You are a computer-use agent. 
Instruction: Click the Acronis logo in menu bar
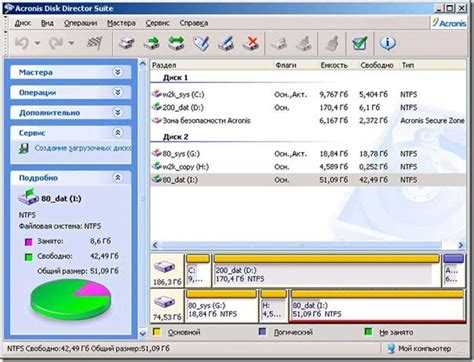click(449, 23)
